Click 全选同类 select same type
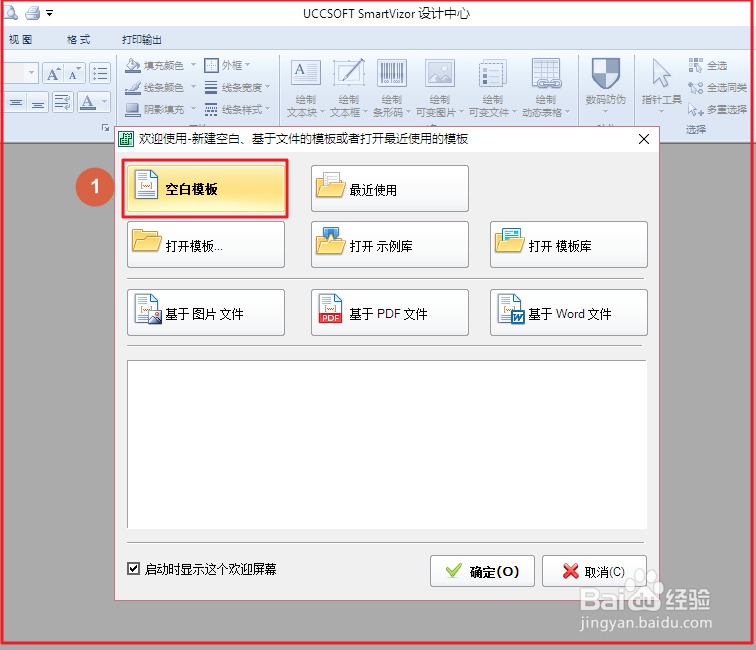This screenshot has width=756, height=650. pyautogui.click(x=717, y=87)
